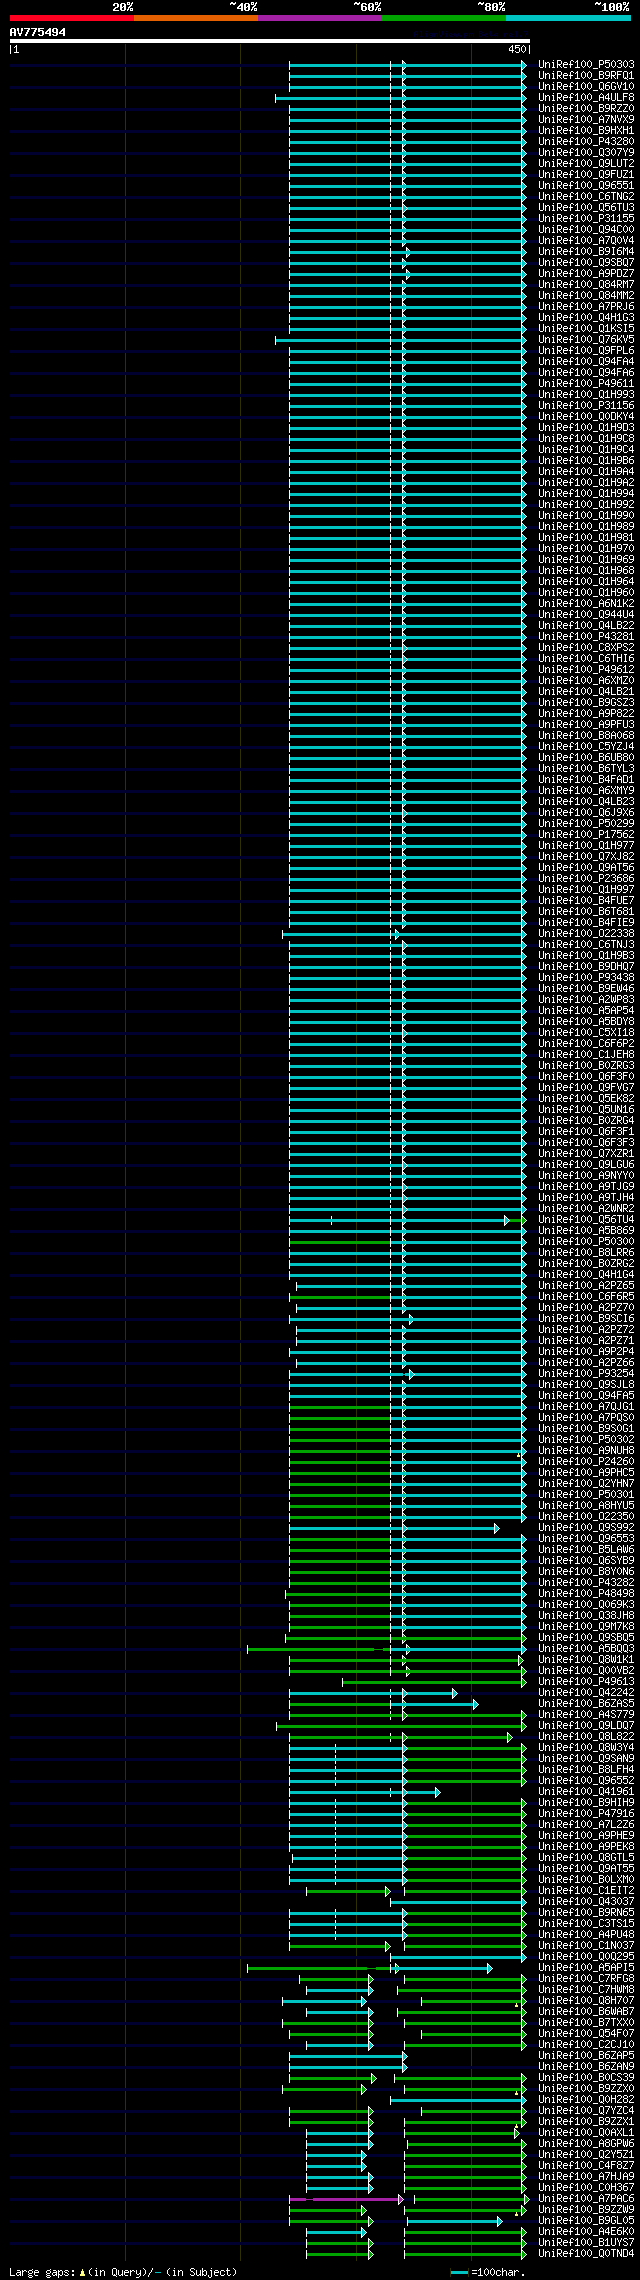The width and height of the screenshot is (640, 2280).
Task: Click label UniRef100_C1N037
Action: click(586, 1945)
